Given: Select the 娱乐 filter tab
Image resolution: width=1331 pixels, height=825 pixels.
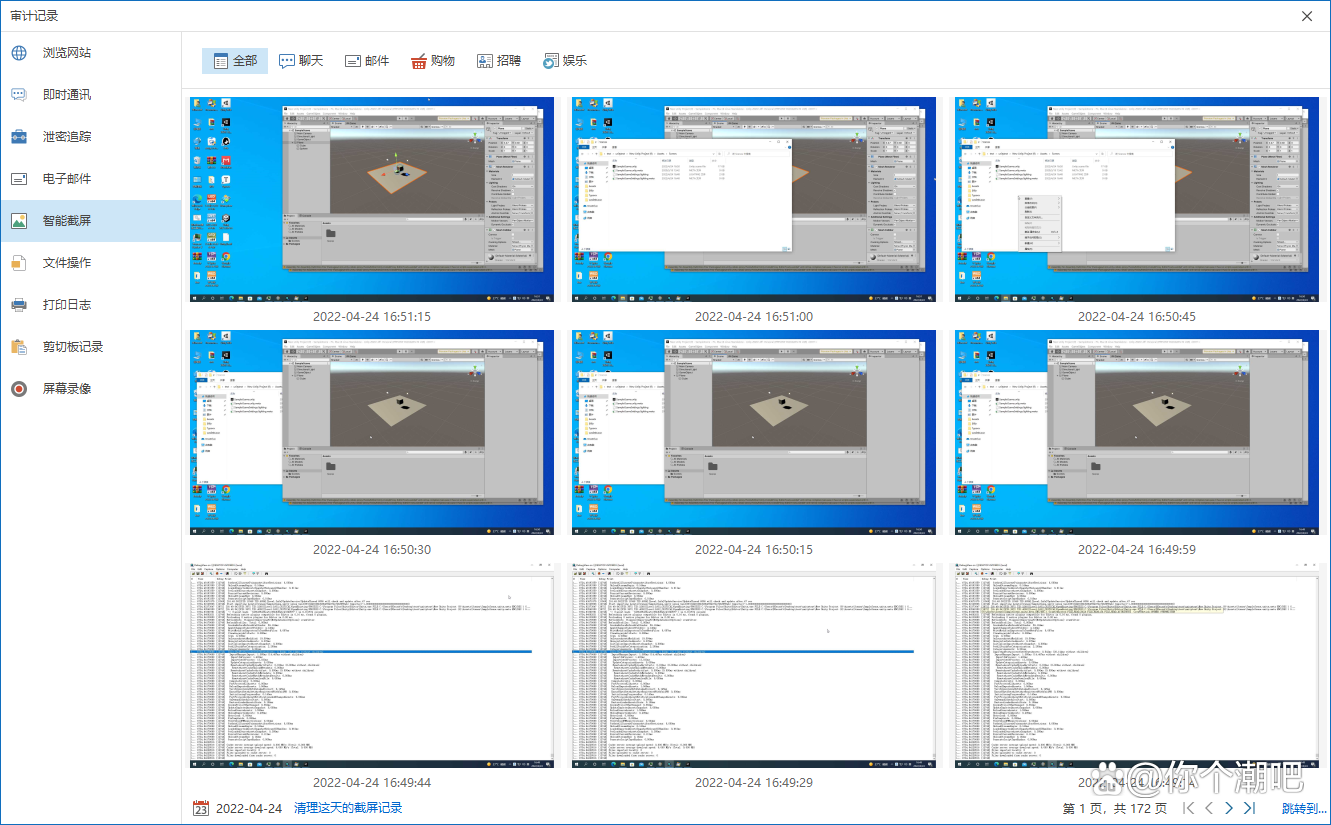Looking at the screenshot, I should (564, 61).
